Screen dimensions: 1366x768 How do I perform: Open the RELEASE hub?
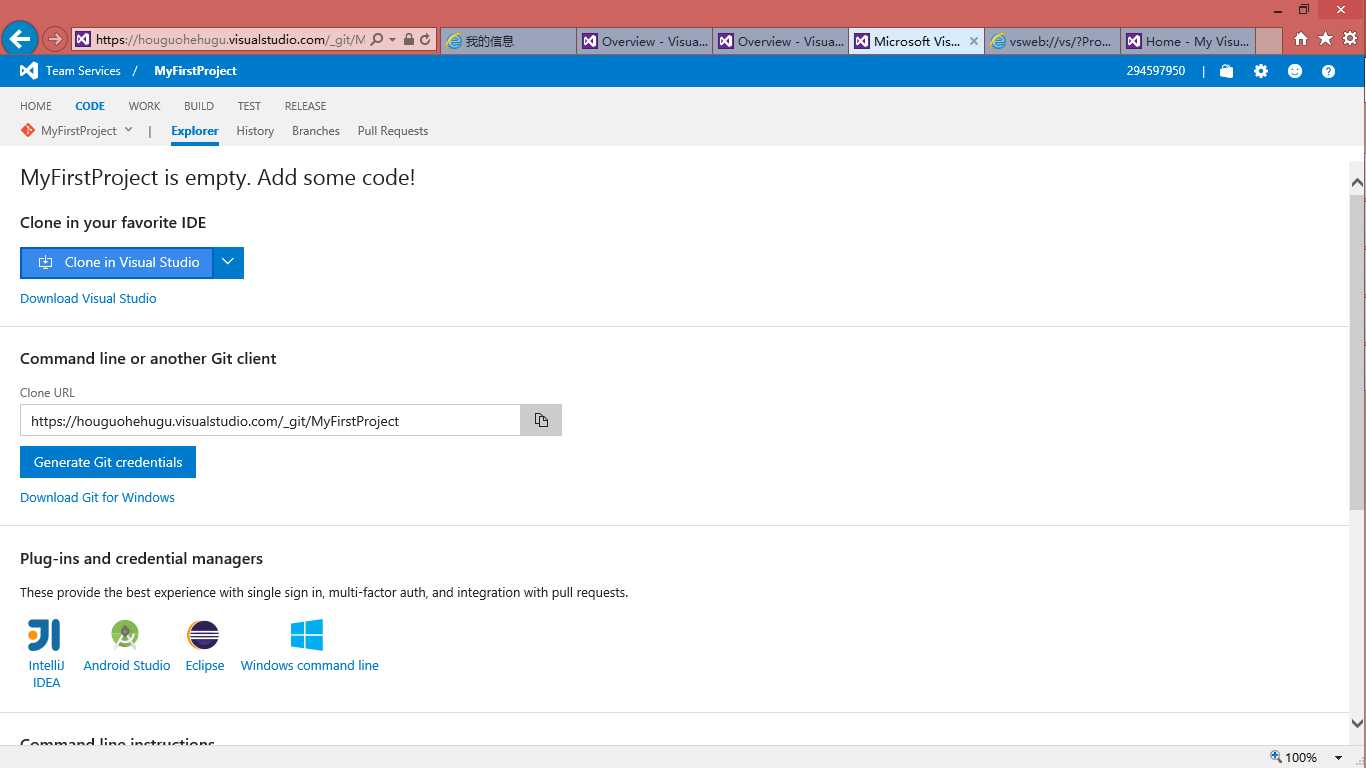click(x=305, y=106)
